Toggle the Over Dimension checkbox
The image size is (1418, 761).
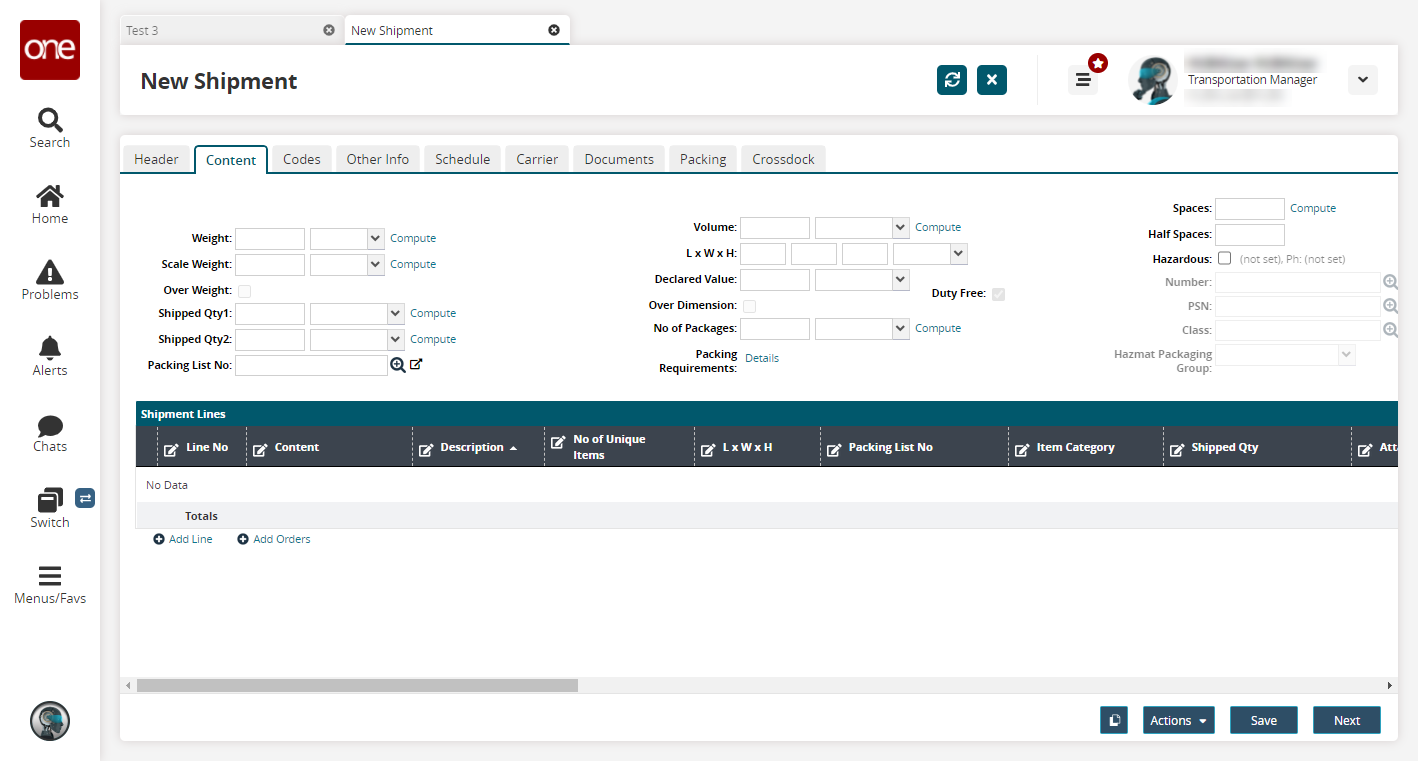[x=749, y=306]
